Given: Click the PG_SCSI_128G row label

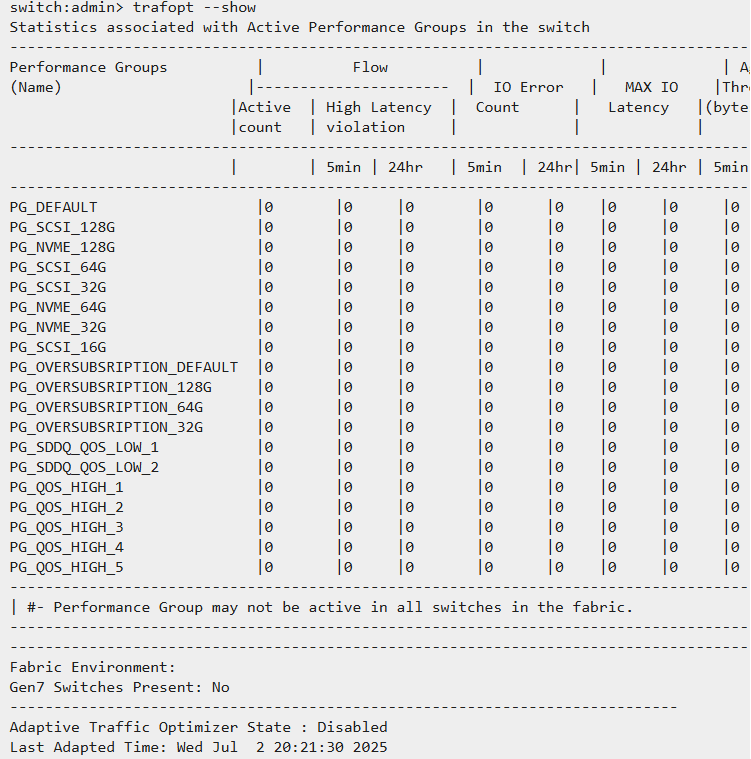Looking at the screenshot, I should coord(62,227).
